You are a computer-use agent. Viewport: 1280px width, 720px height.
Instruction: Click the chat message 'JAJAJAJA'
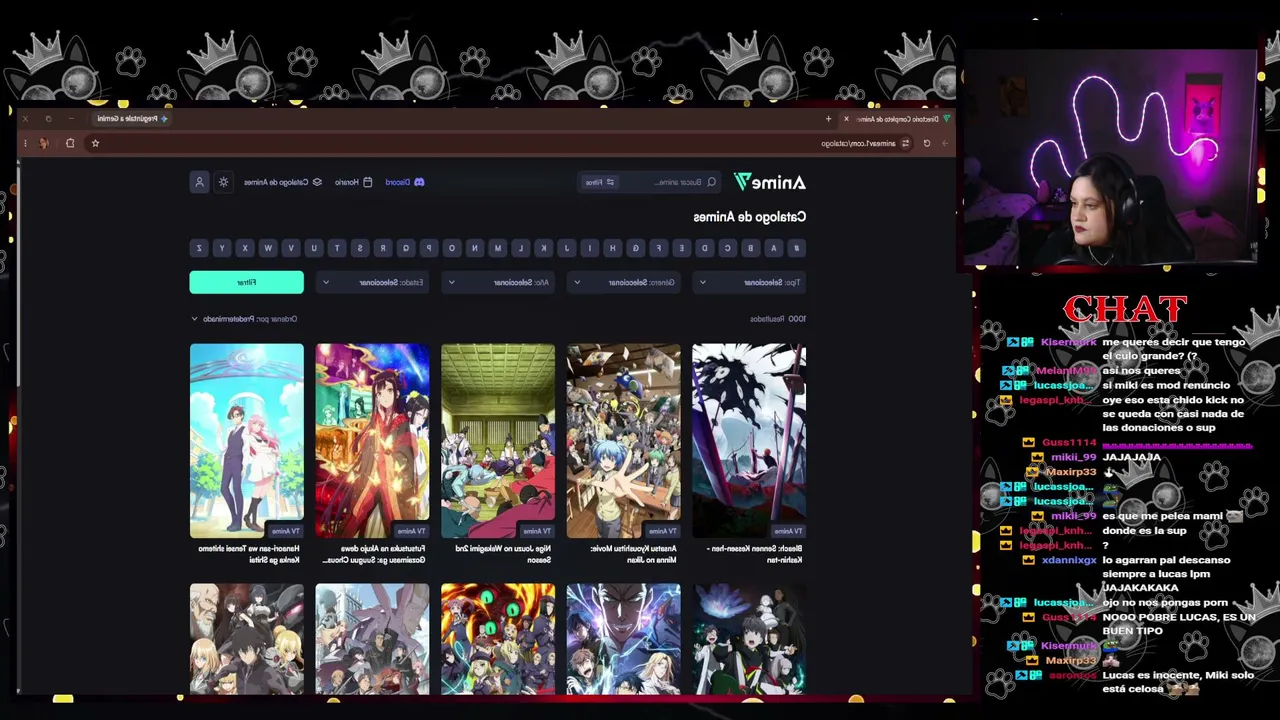click(x=1132, y=458)
